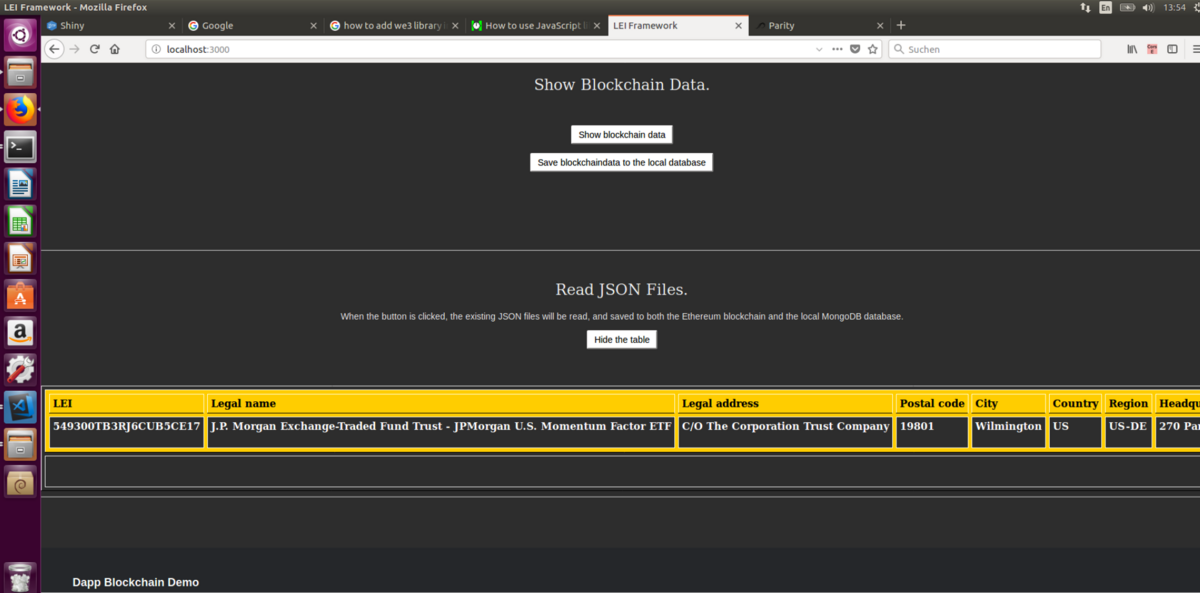This screenshot has width=1200, height=593.
Task: Click Firefox icon in the dock
Action: [x=20, y=109]
